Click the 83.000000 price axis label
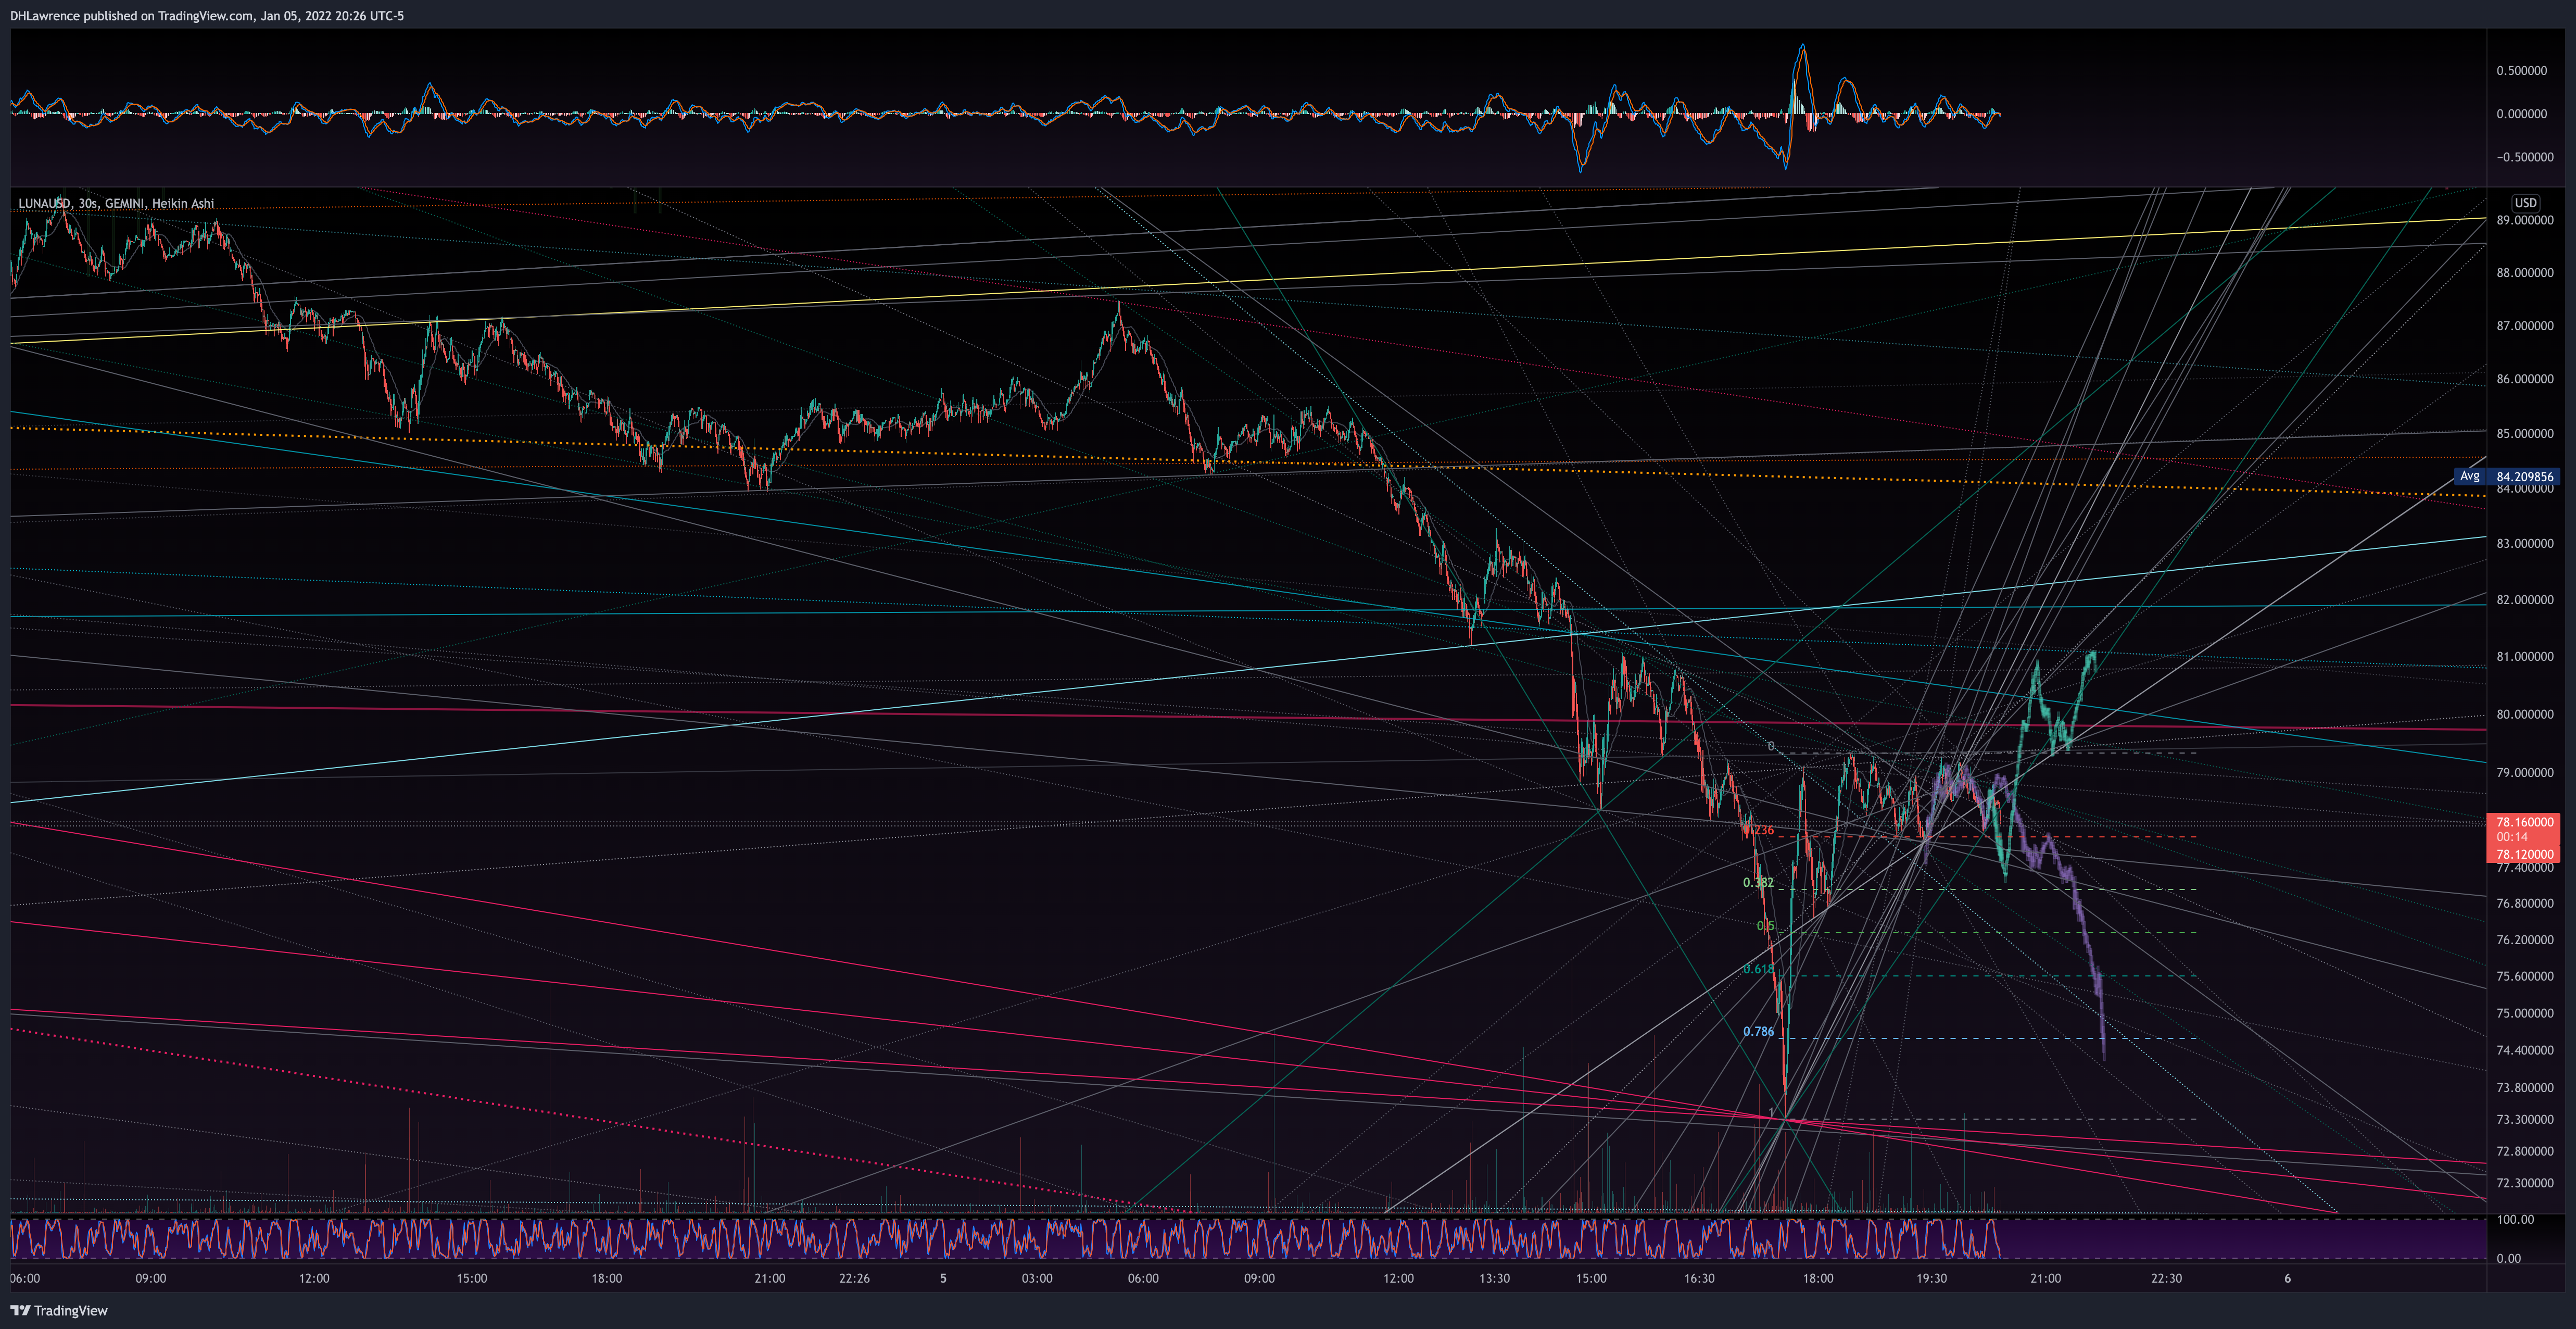This screenshot has height=1329, width=2576. pos(2524,544)
